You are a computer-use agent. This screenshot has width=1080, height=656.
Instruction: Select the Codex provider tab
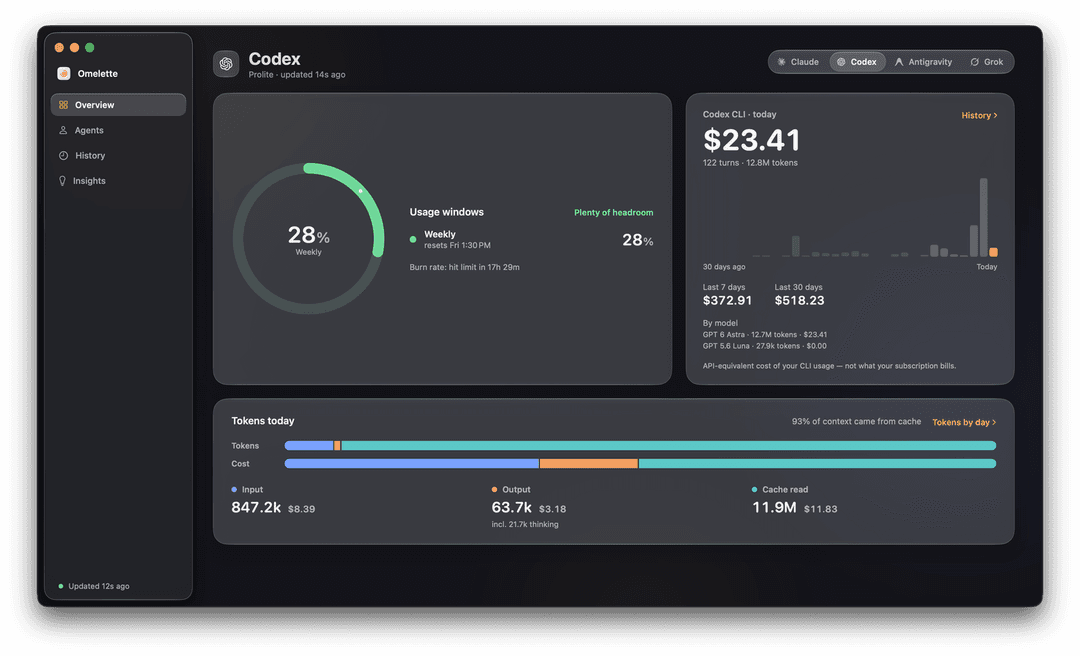[857, 62]
